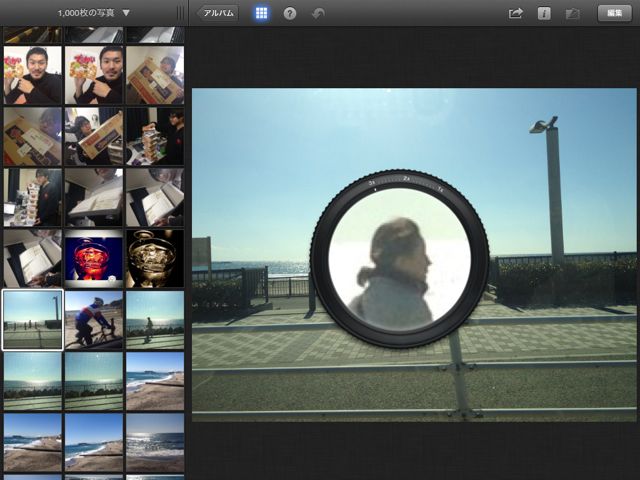This screenshot has height=480, width=640.
Task: Select the sparkling sea surface thumbnail
Action: [x=155, y=442]
